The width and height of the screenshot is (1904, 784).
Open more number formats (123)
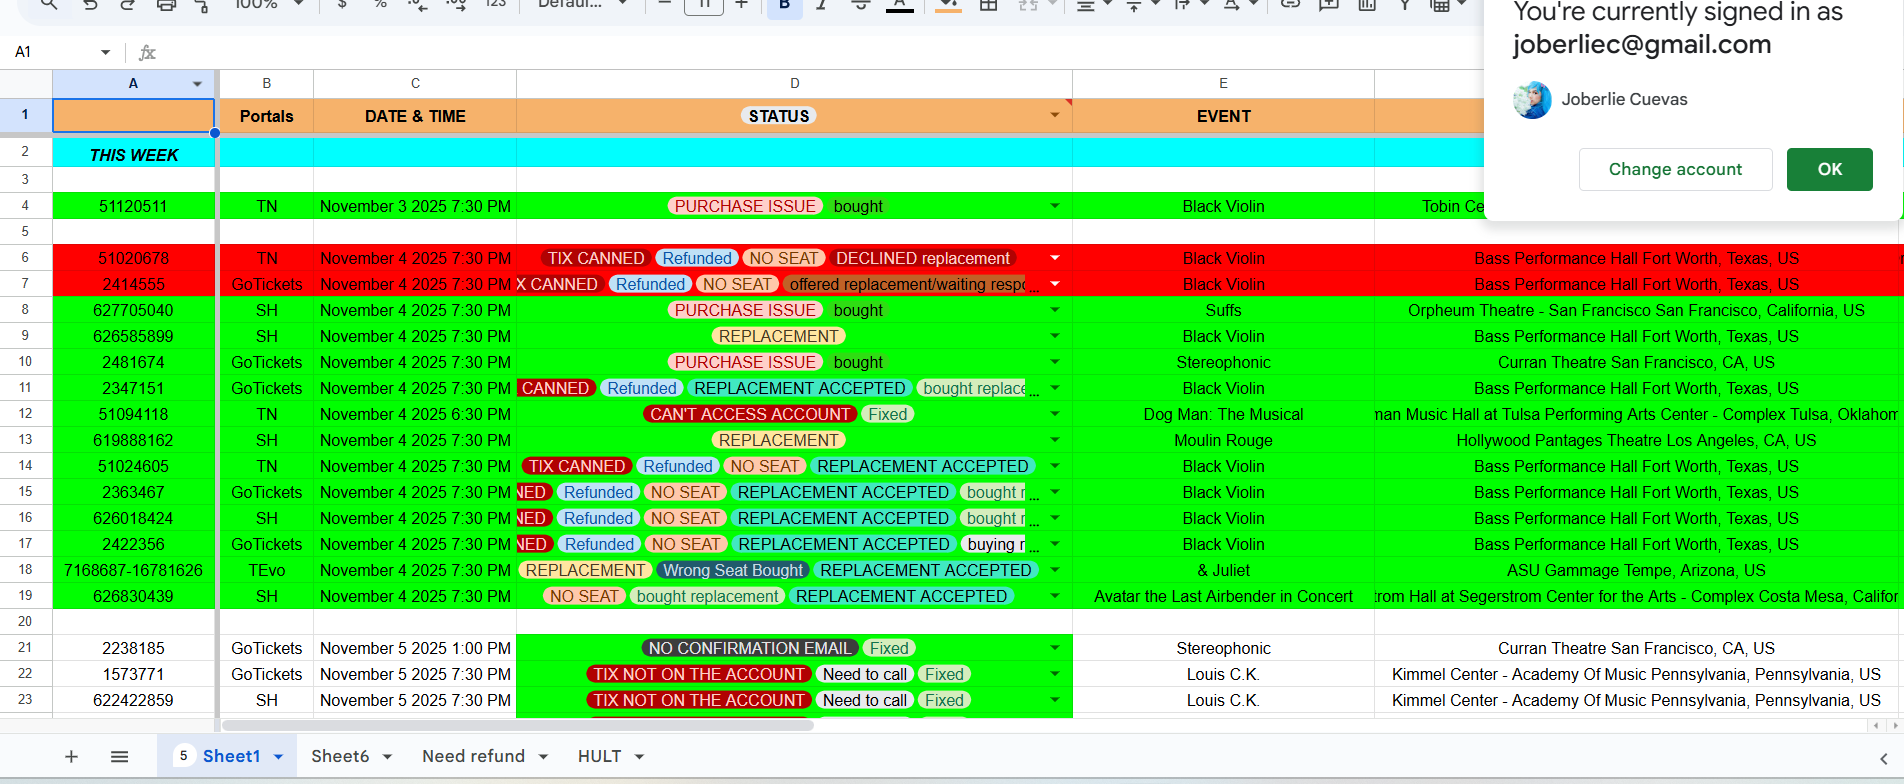pos(495,5)
